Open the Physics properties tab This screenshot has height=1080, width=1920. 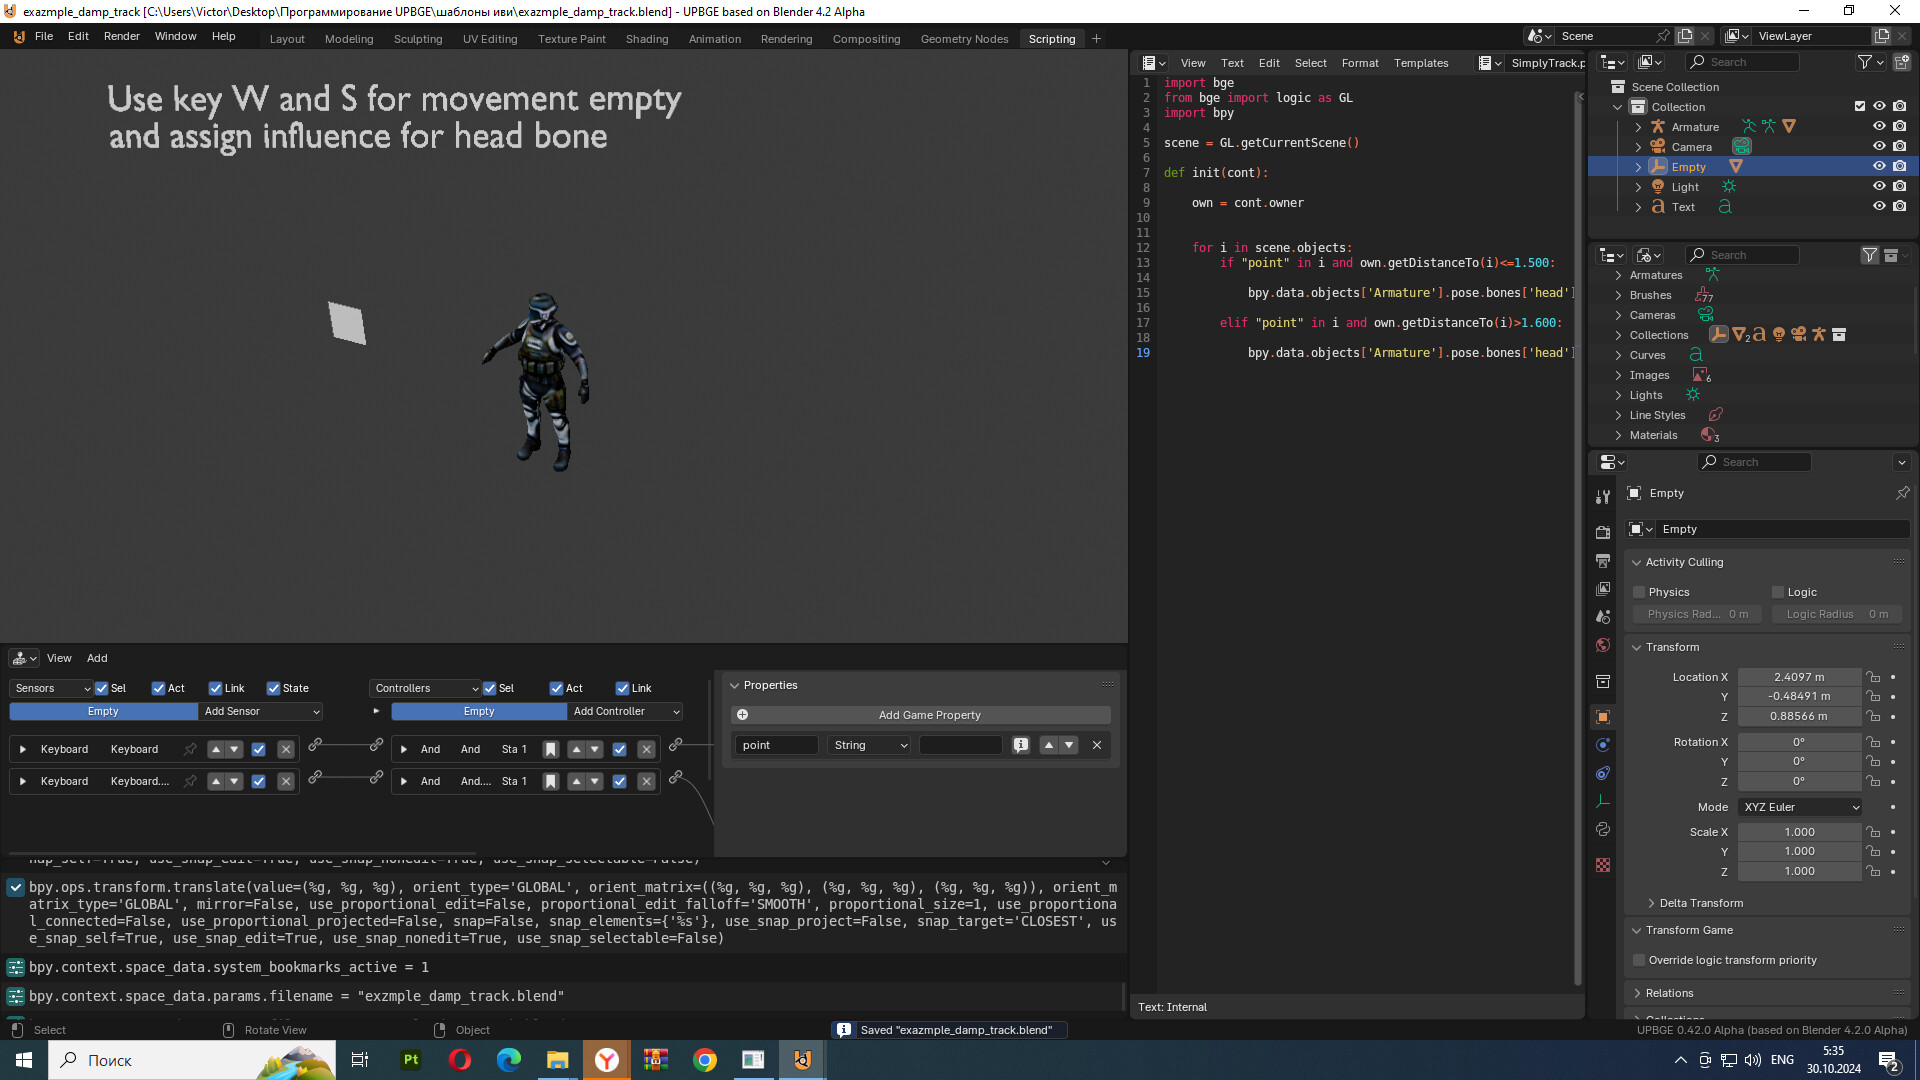click(x=1603, y=745)
